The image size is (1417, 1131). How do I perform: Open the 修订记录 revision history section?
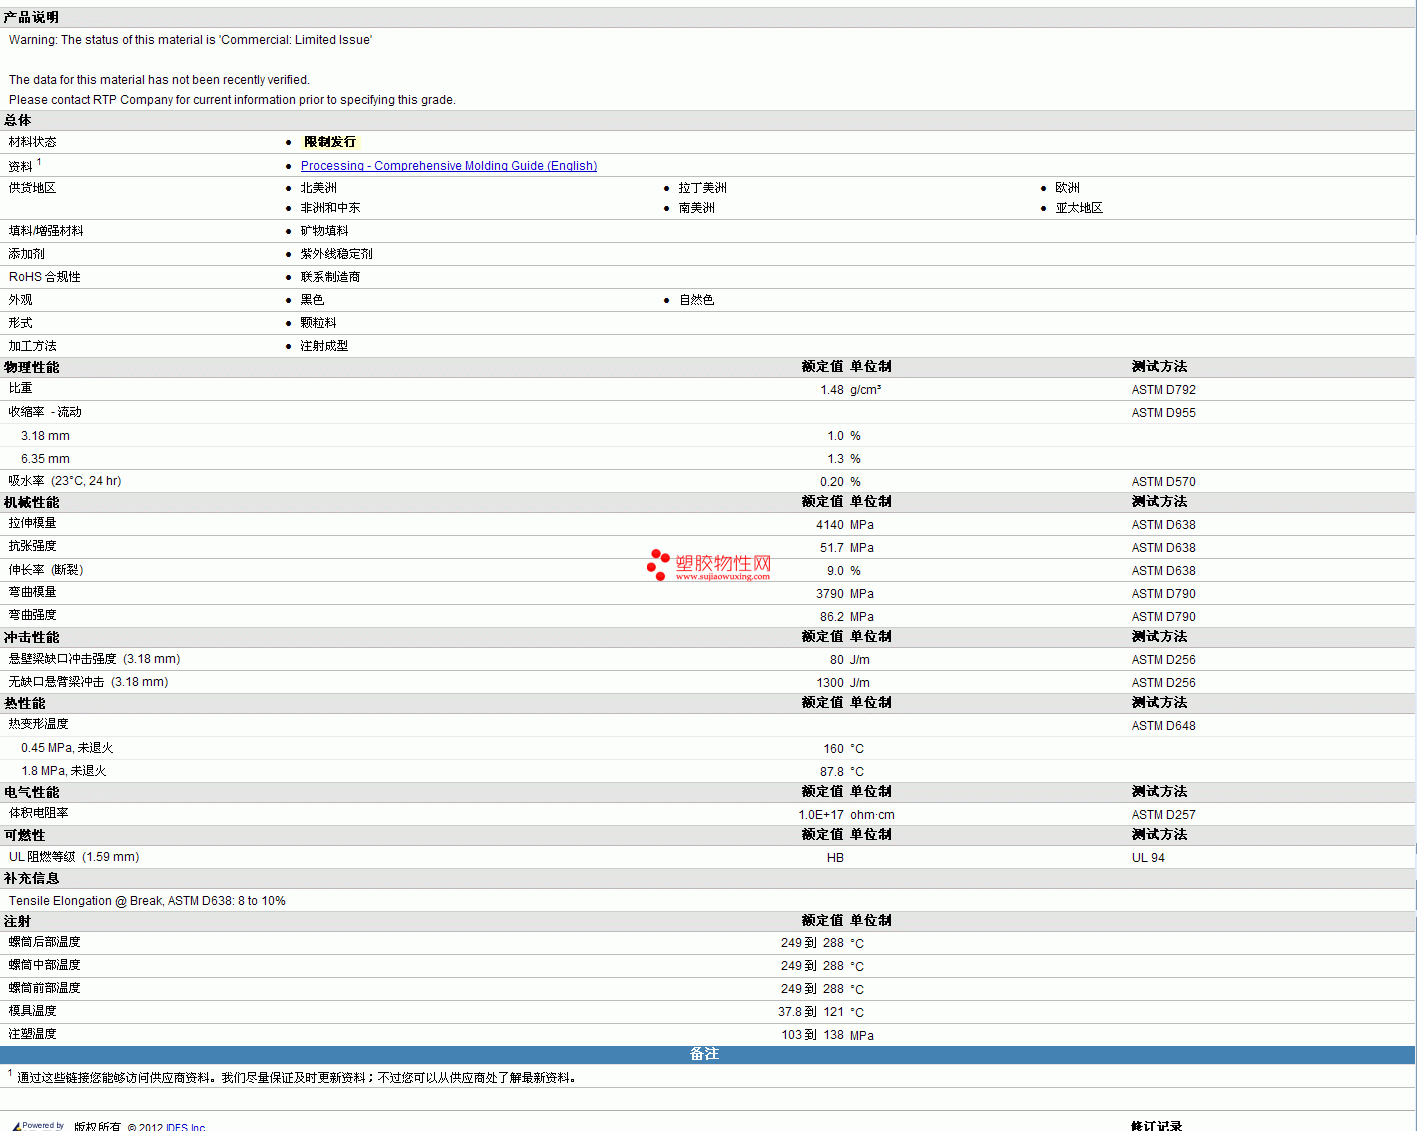(x=1156, y=1126)
